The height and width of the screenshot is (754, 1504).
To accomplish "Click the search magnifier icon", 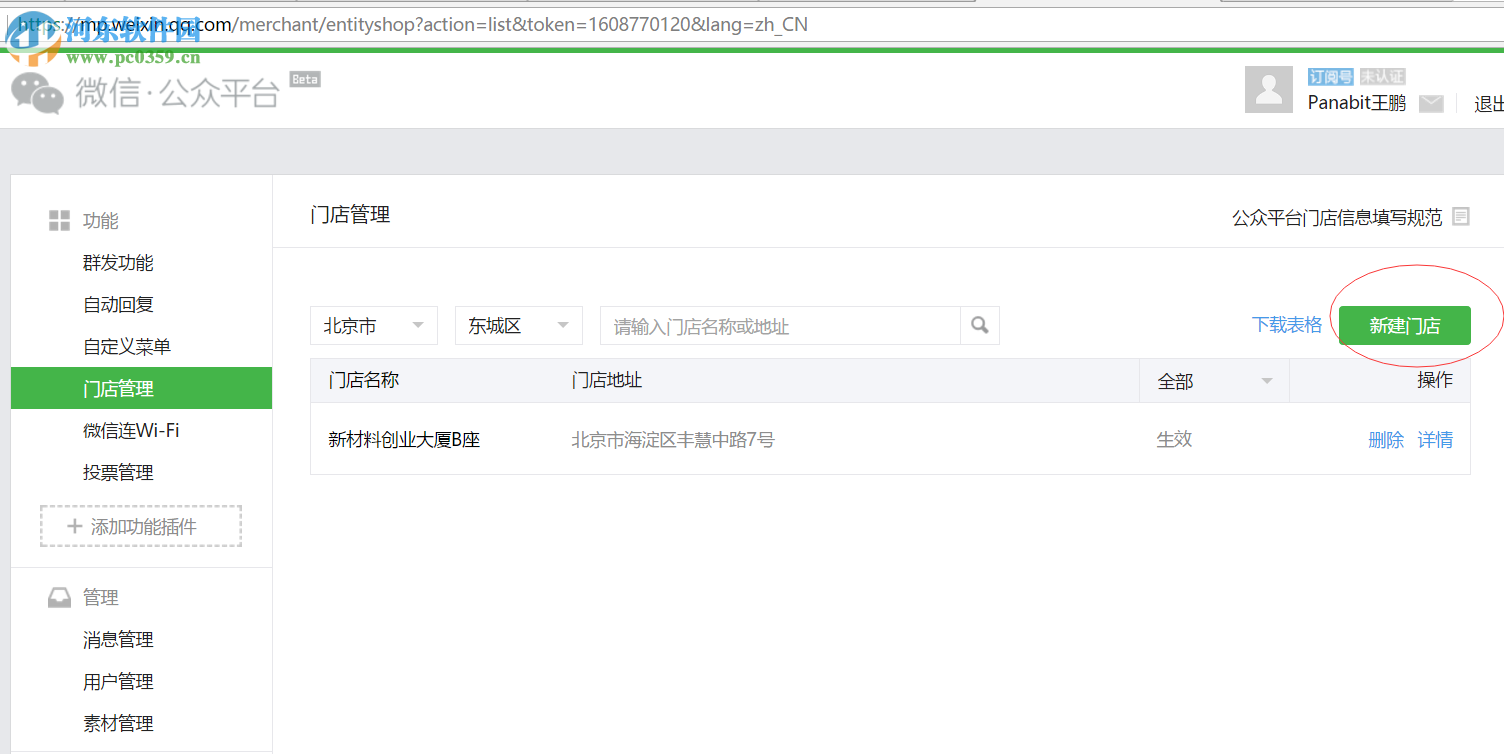I will coord(978,325).
